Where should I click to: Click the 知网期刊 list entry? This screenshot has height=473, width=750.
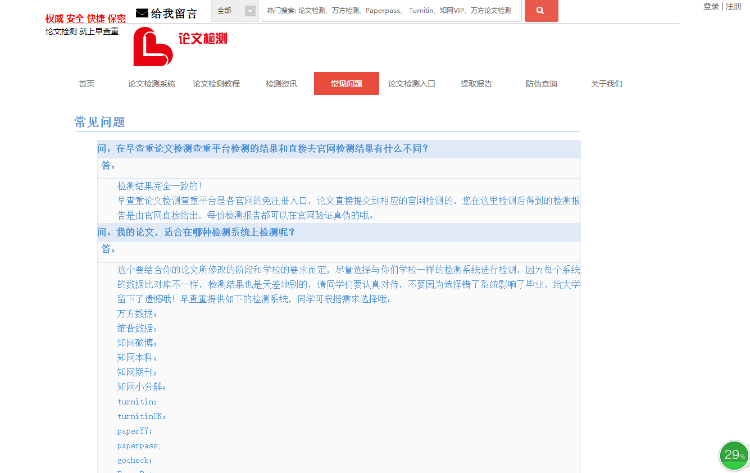tap(137, 372)
